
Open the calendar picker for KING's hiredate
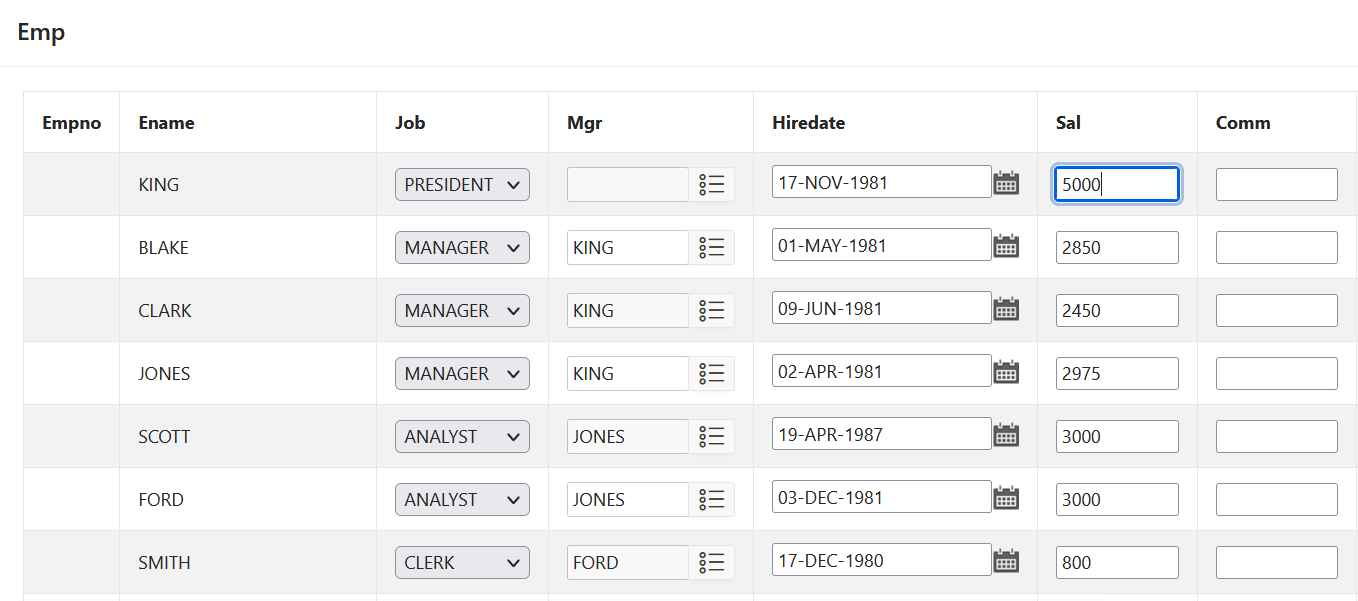click(1007, 183)
